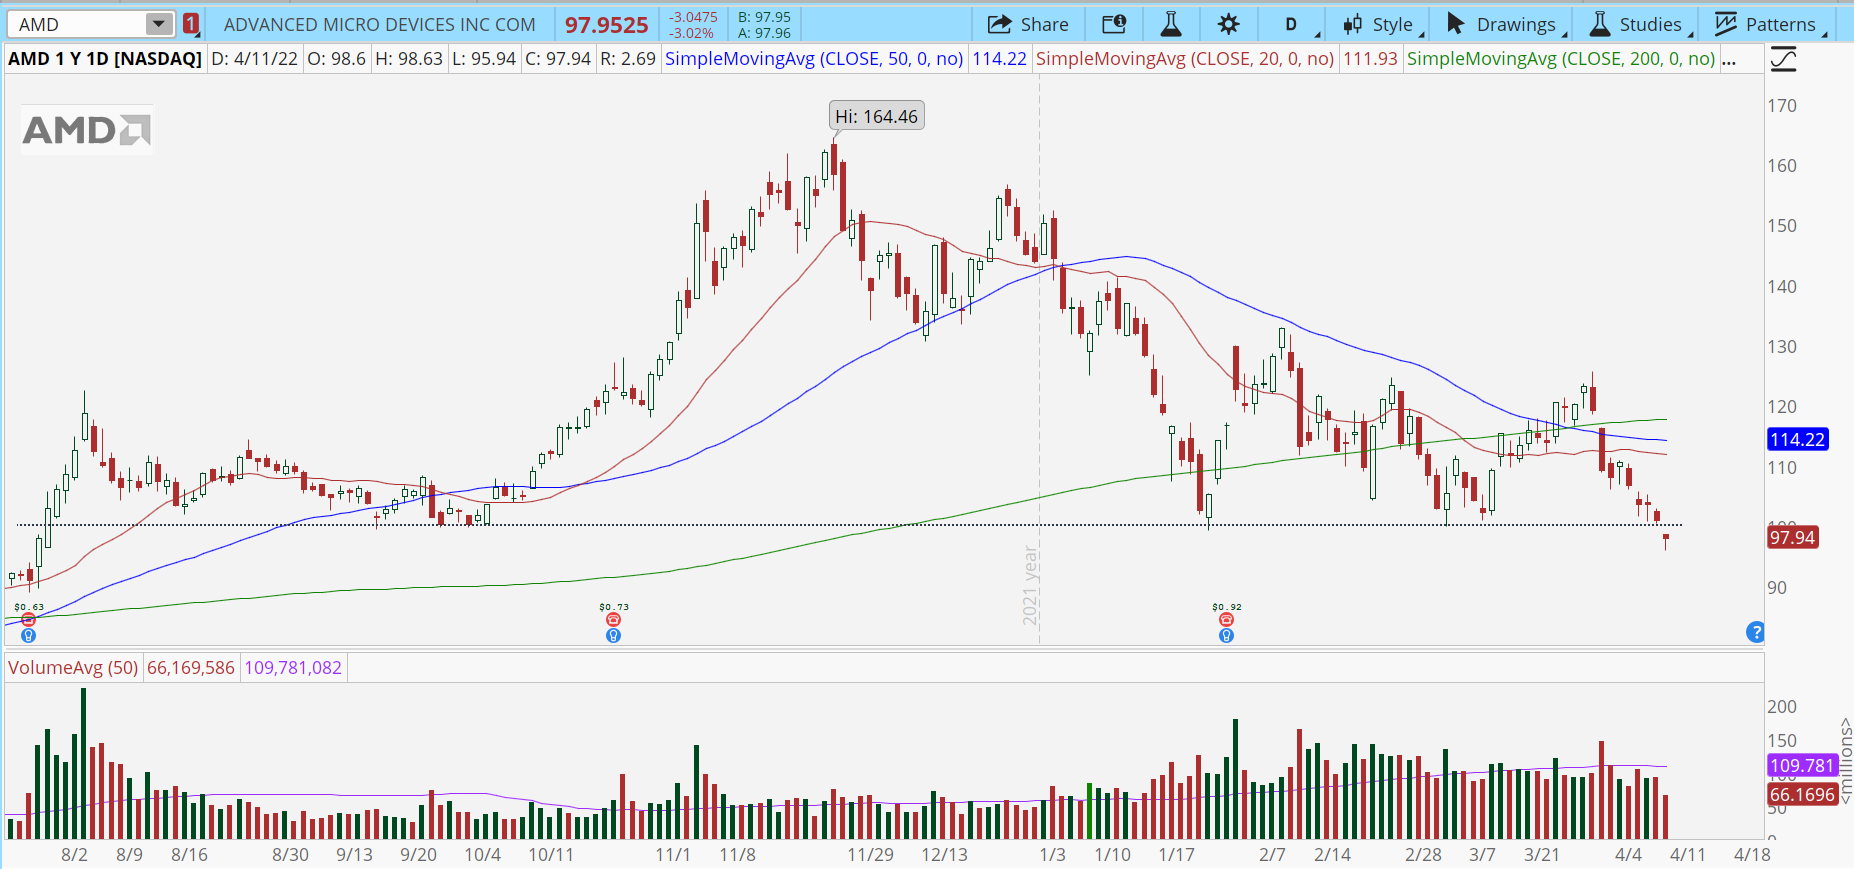Open the news and info book icon

tap(1113, 24)
